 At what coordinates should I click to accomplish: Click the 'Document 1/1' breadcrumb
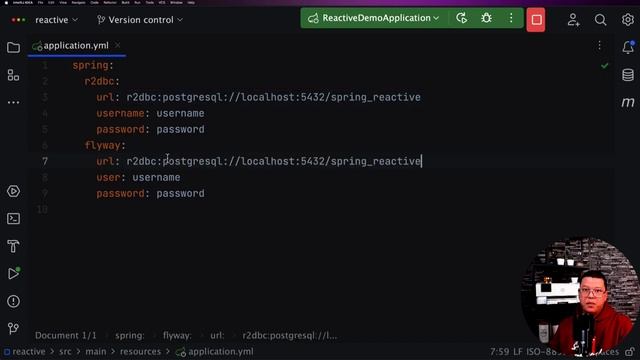[66, 336]
